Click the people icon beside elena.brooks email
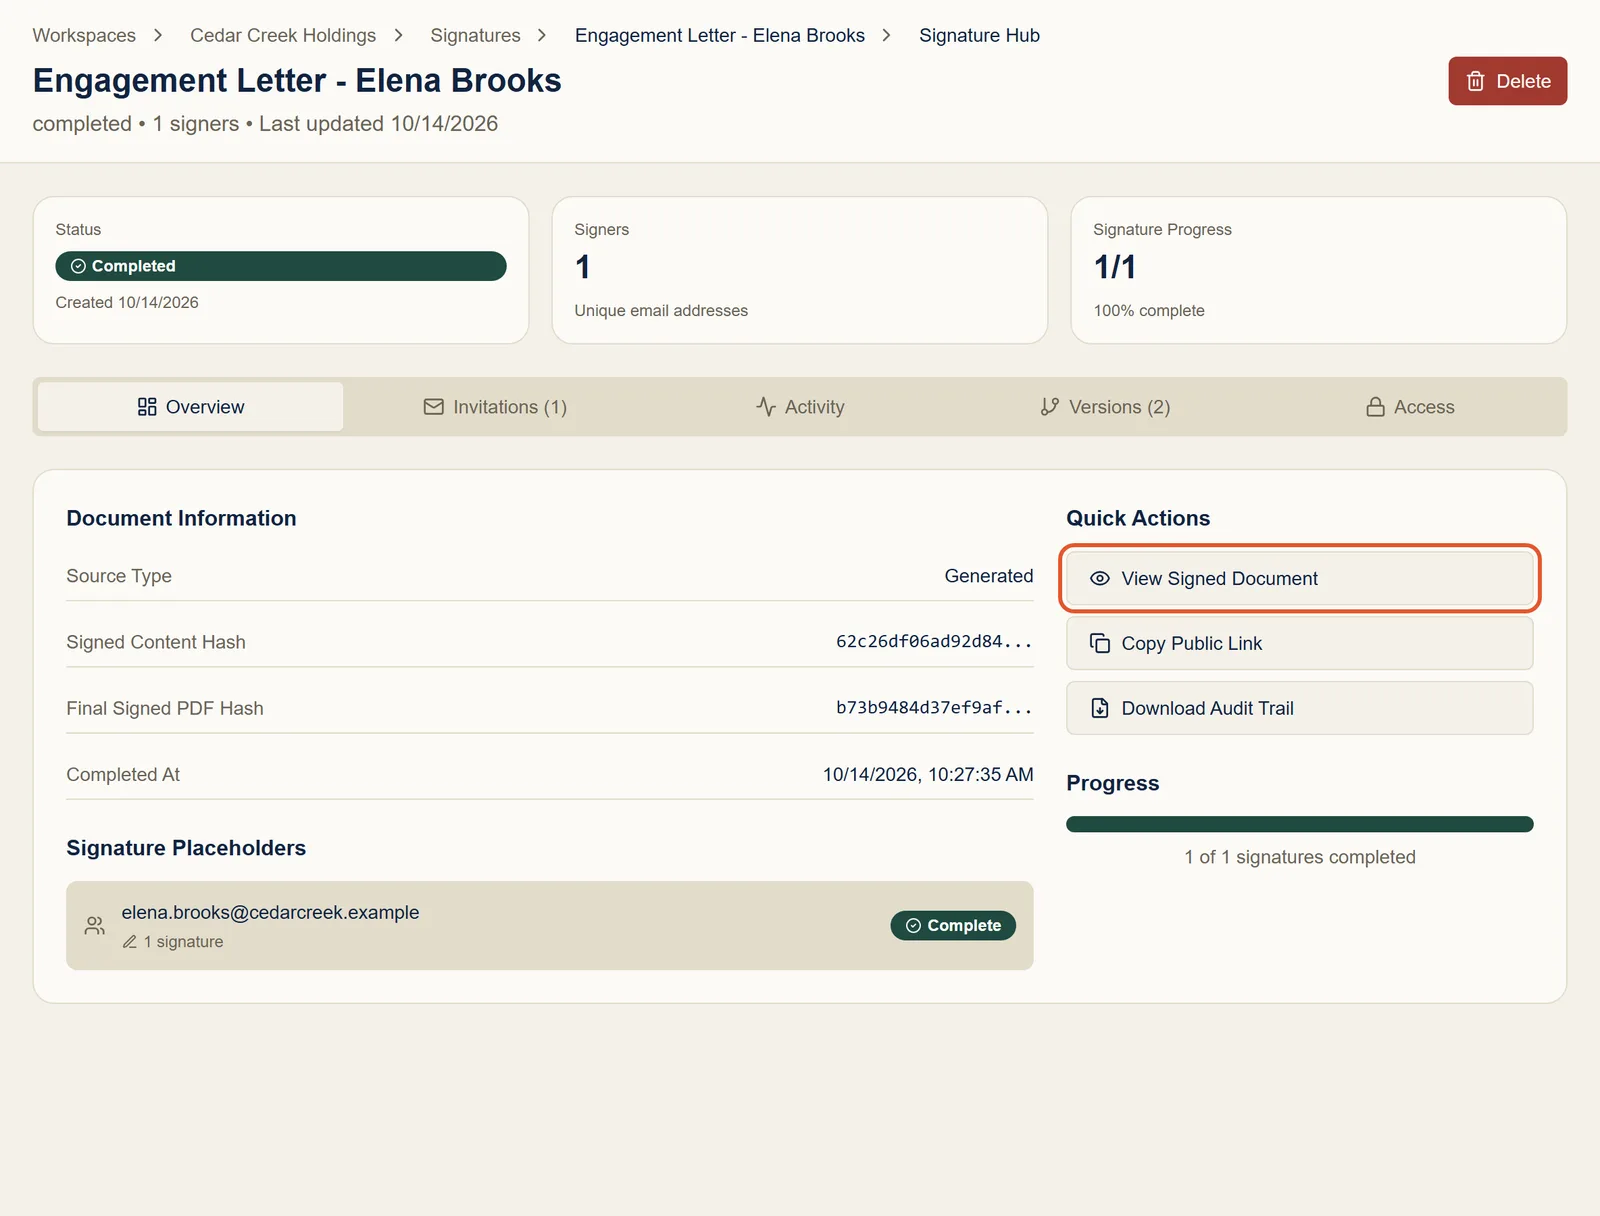The height and width of the screenshot is (1216, 1600). click(x=95, y=925)
